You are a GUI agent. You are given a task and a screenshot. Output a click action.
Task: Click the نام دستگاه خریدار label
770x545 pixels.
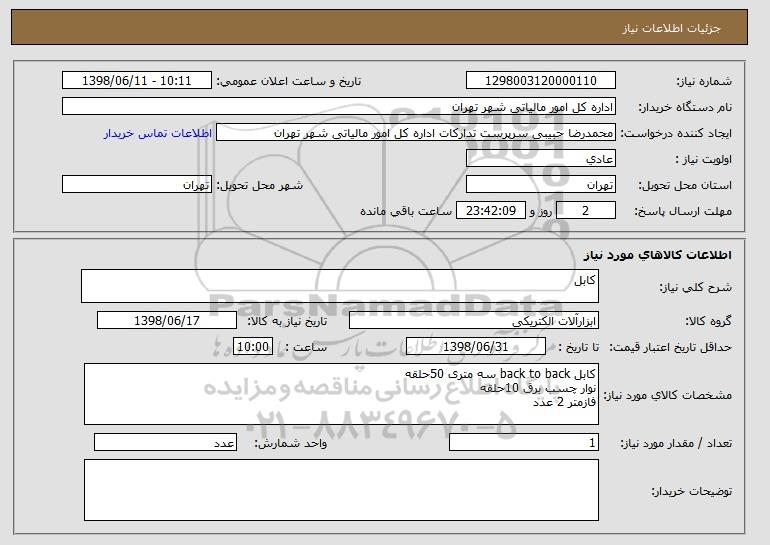685,107
